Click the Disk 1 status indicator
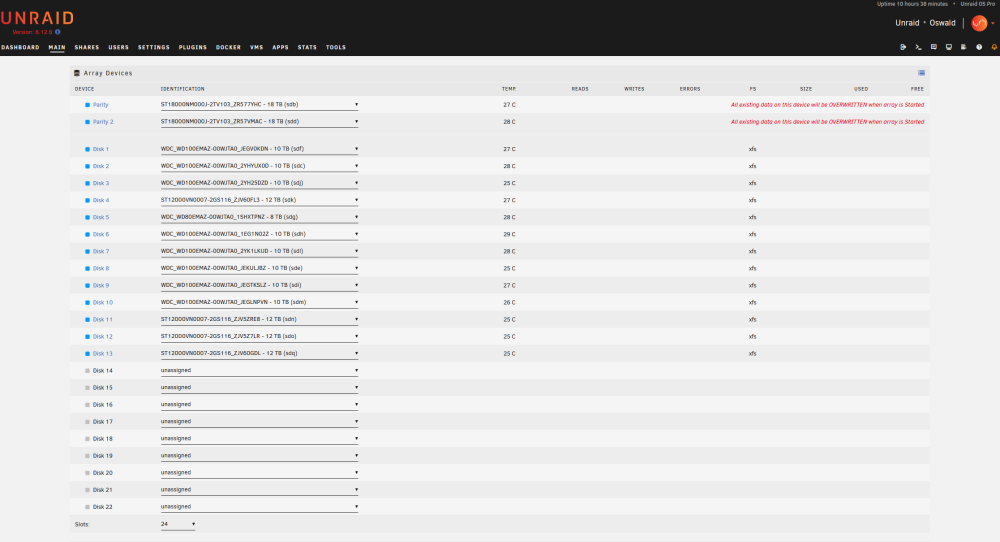Screen dimensions: 1000x542 coord(87,149)
